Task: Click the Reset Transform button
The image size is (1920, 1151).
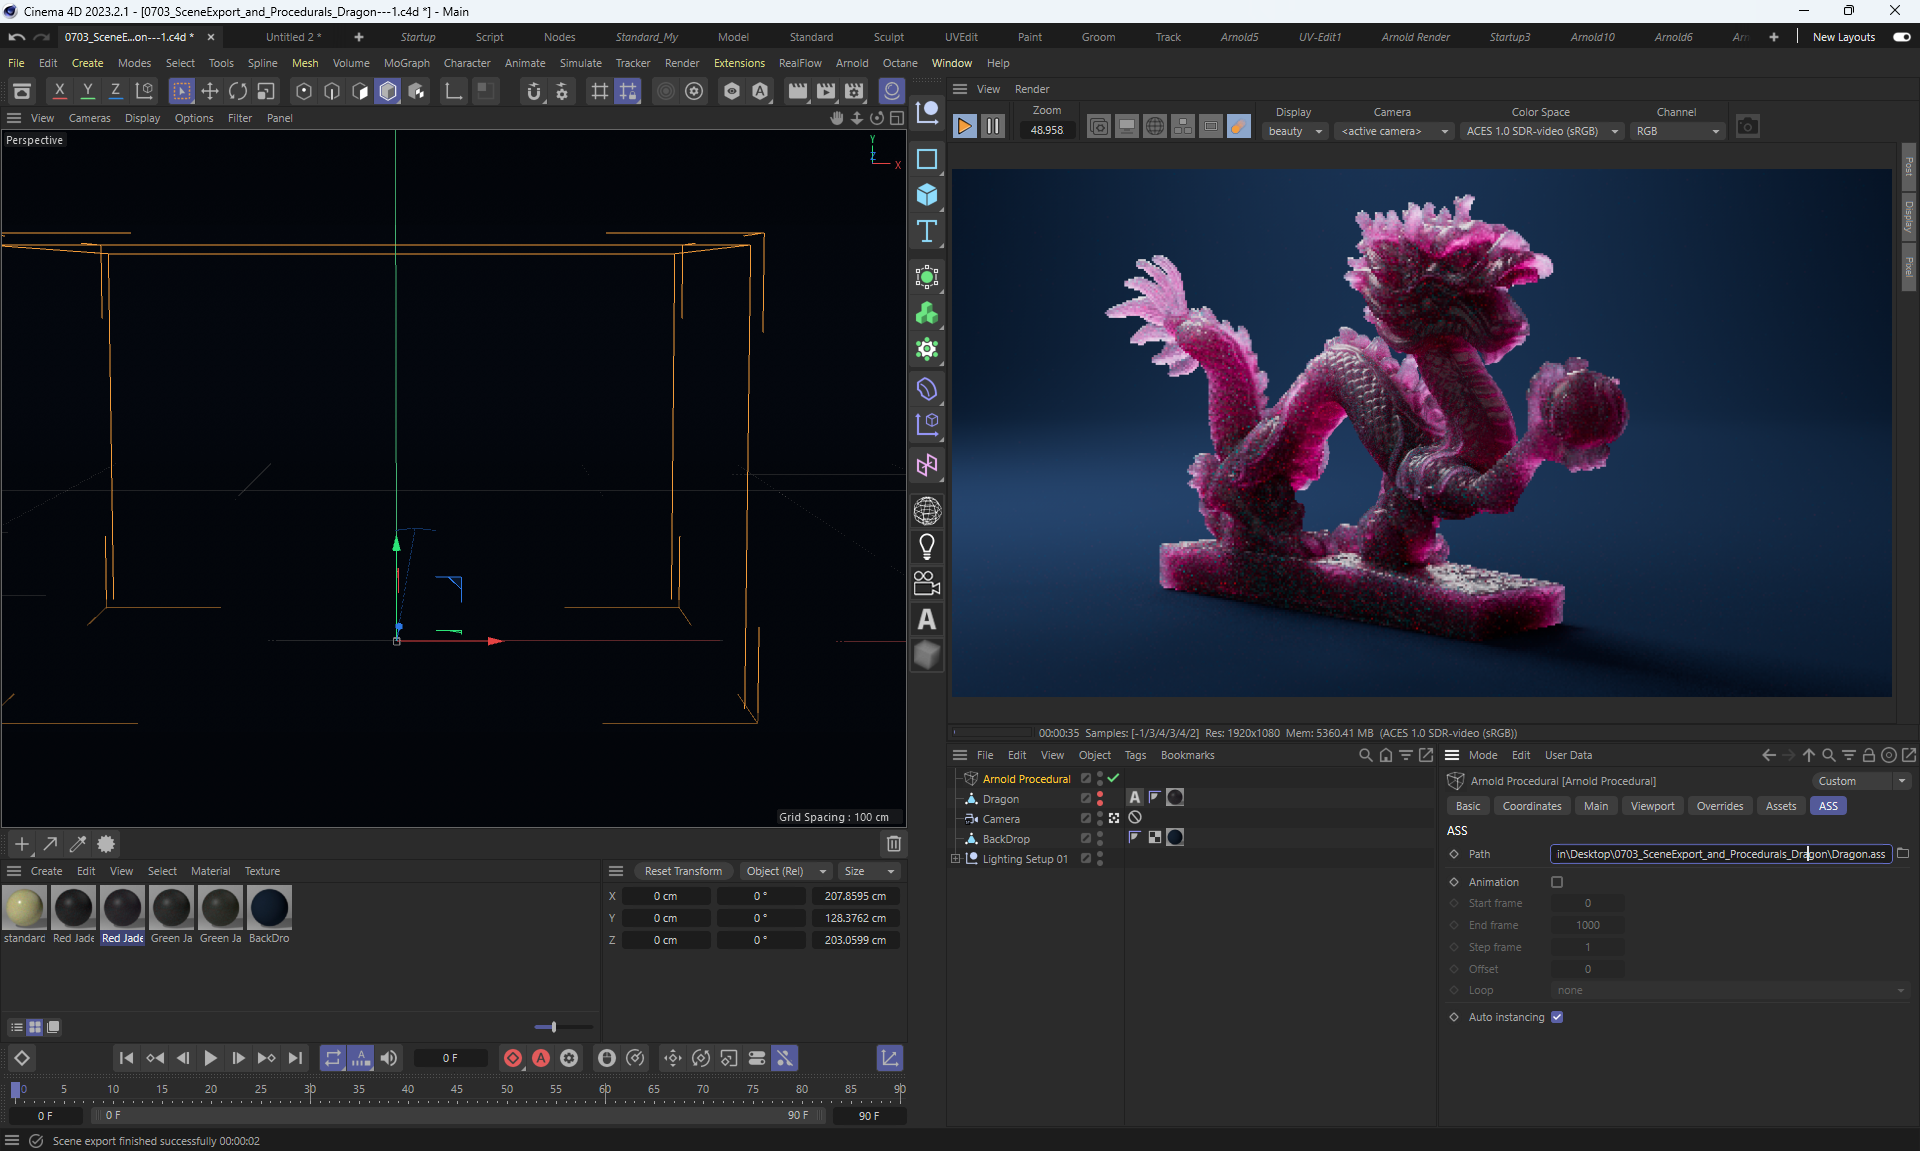Action: (x=683, y=871)
